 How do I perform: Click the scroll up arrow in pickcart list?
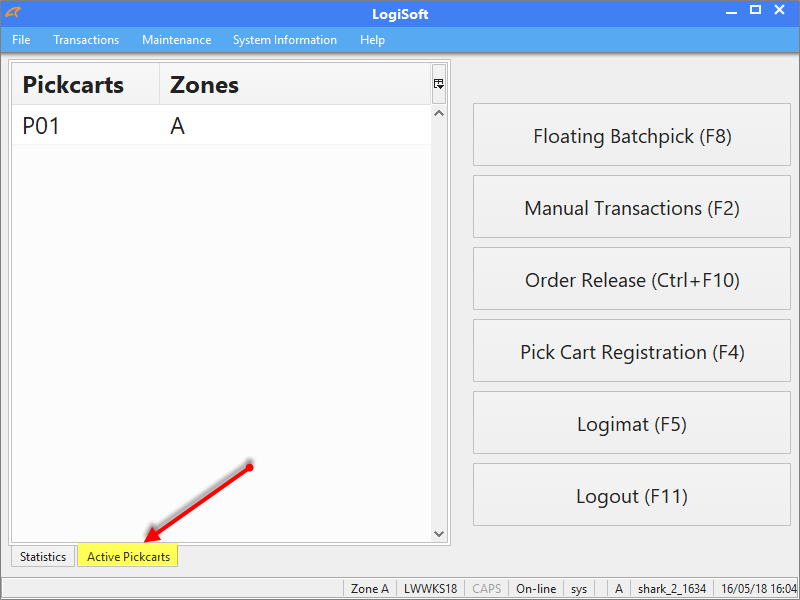tap(439, 113)
